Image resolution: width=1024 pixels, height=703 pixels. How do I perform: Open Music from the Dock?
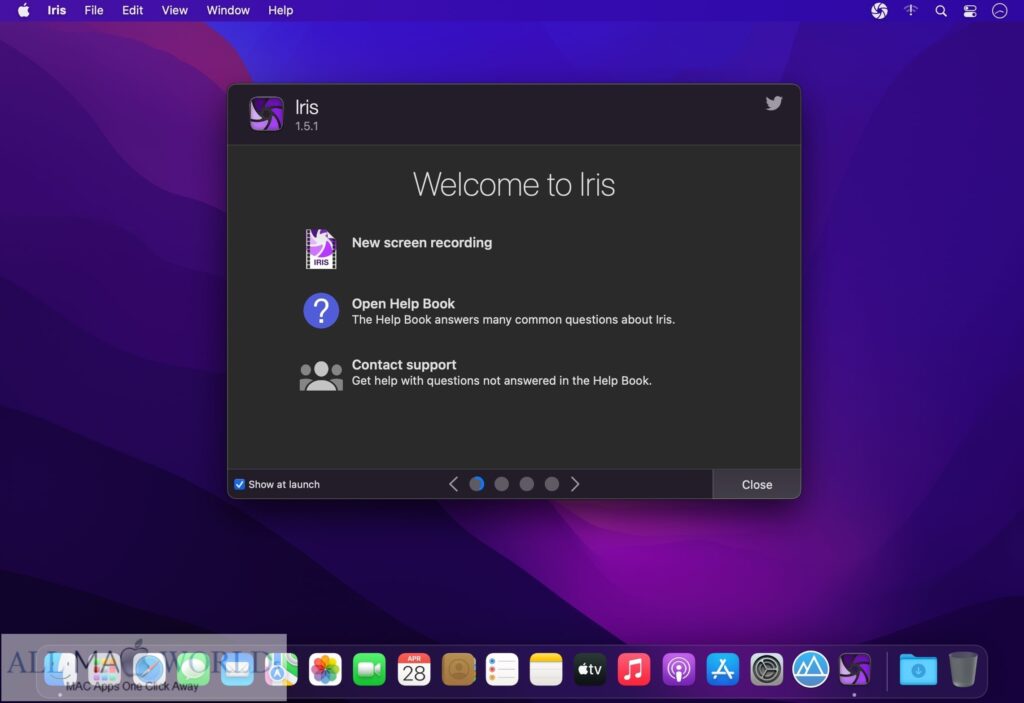633,670
